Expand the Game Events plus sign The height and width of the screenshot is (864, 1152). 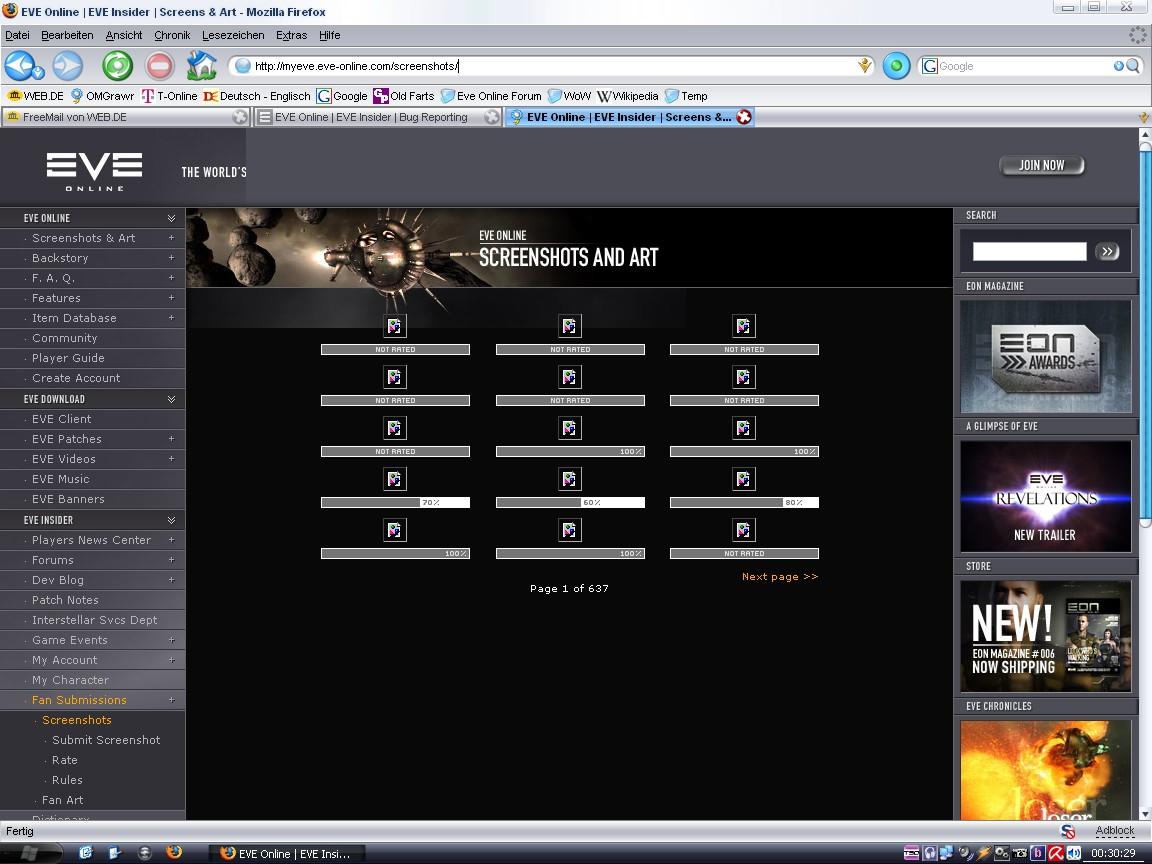pyautogui.click(x=171, y=640)
